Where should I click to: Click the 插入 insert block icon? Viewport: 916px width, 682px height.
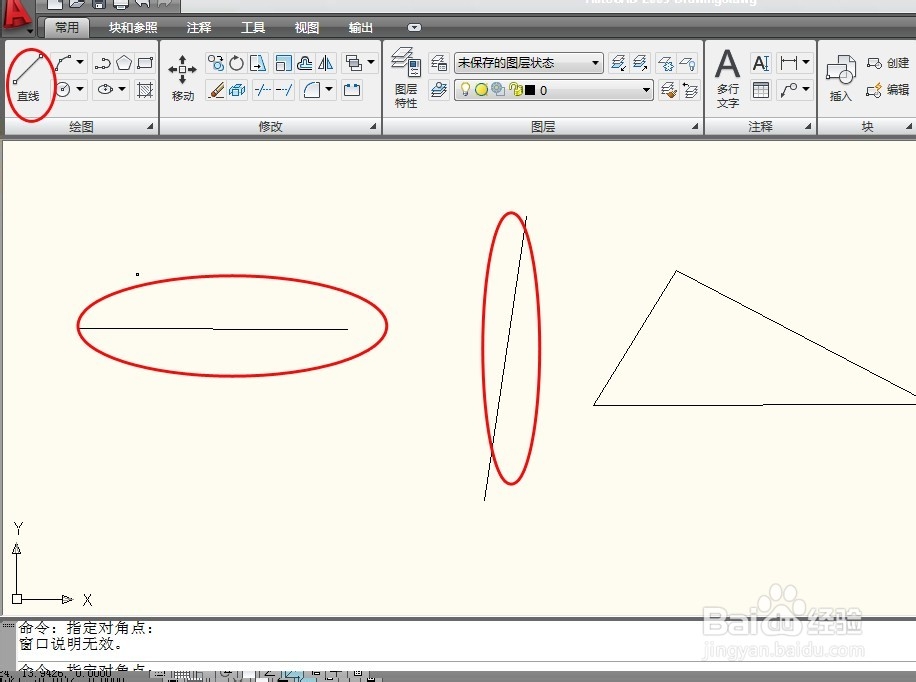tap(841, 78)
